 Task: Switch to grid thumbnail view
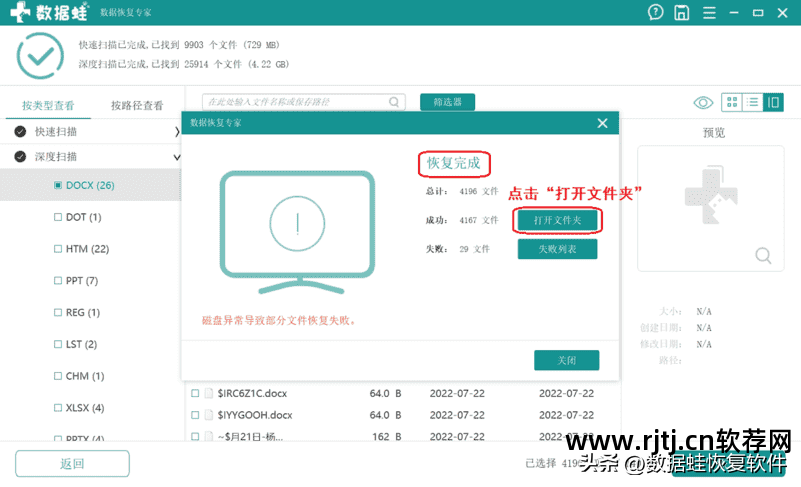coord(732,102)
